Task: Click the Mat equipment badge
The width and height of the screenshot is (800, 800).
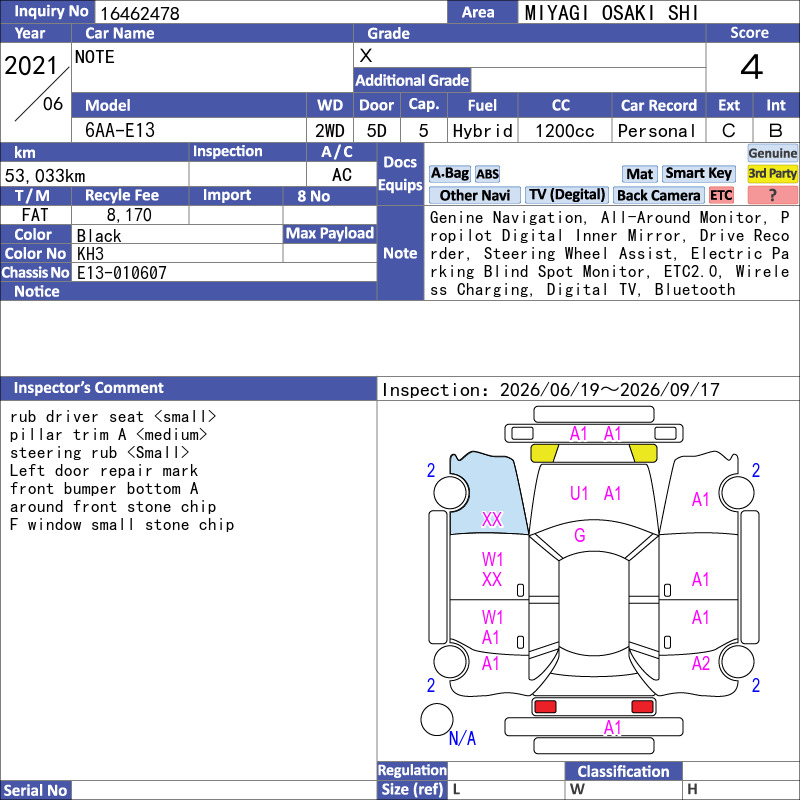Action: point(640,174)
